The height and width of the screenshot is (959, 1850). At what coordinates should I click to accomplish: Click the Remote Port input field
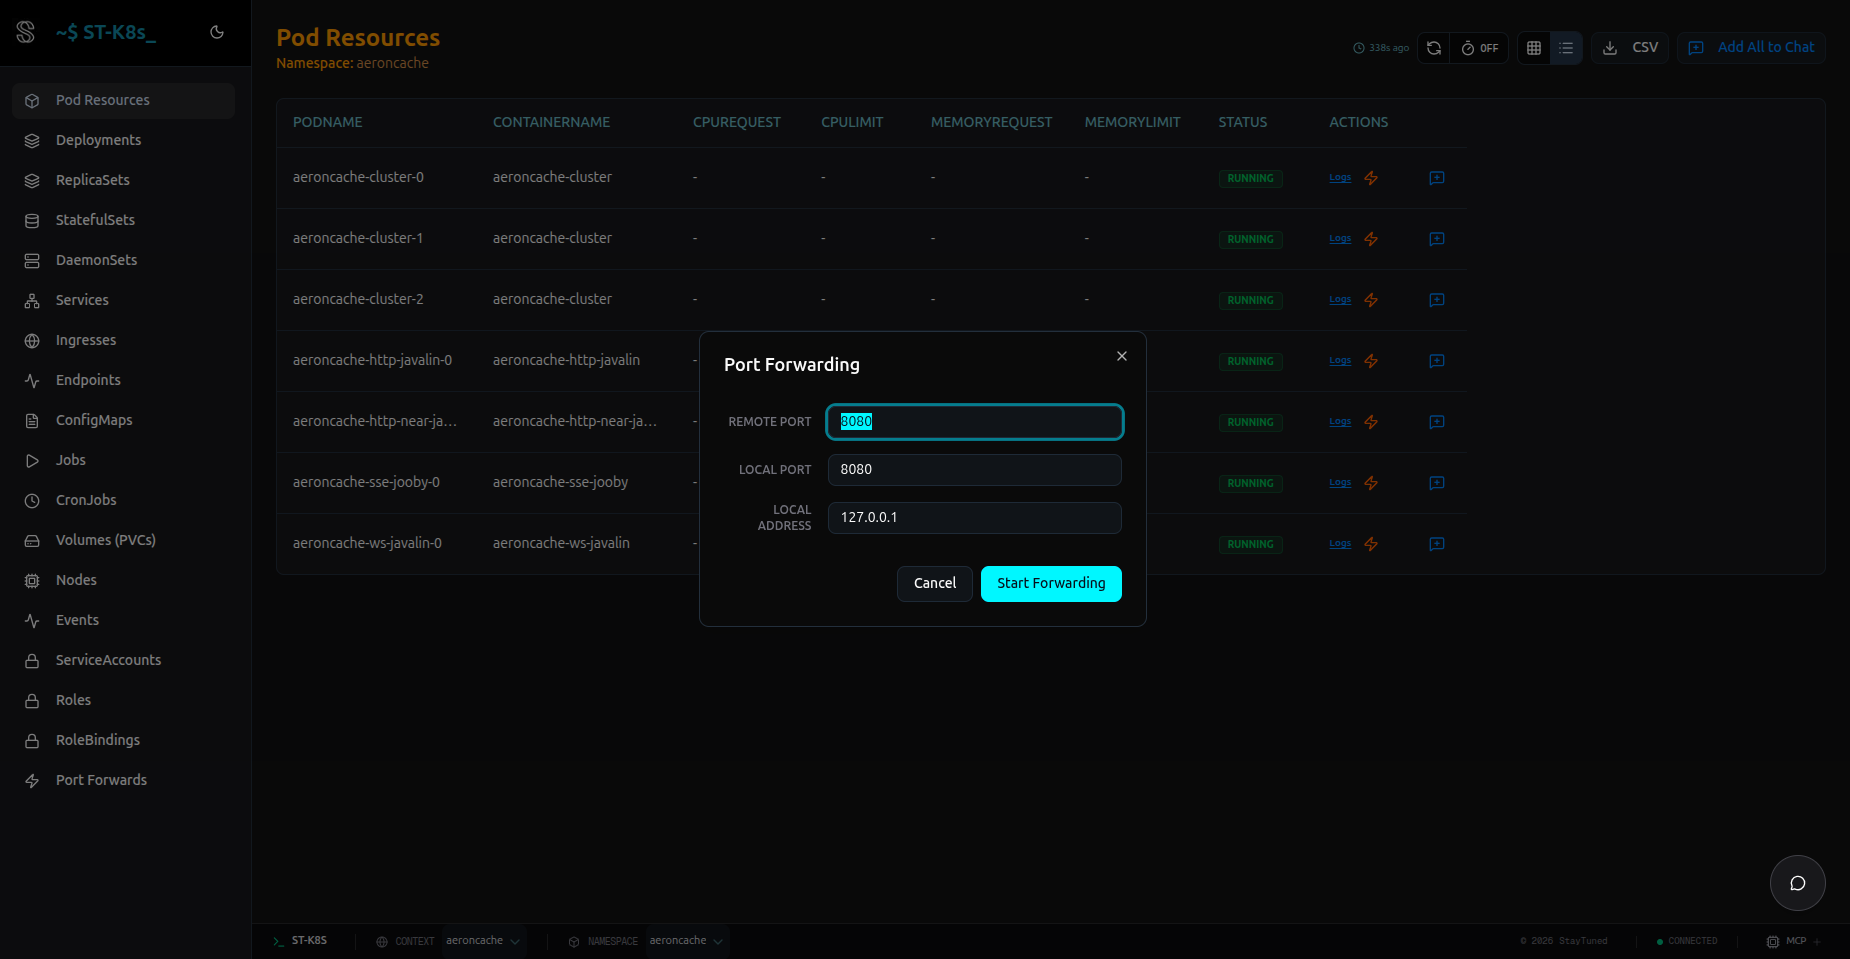click(975, 422)
